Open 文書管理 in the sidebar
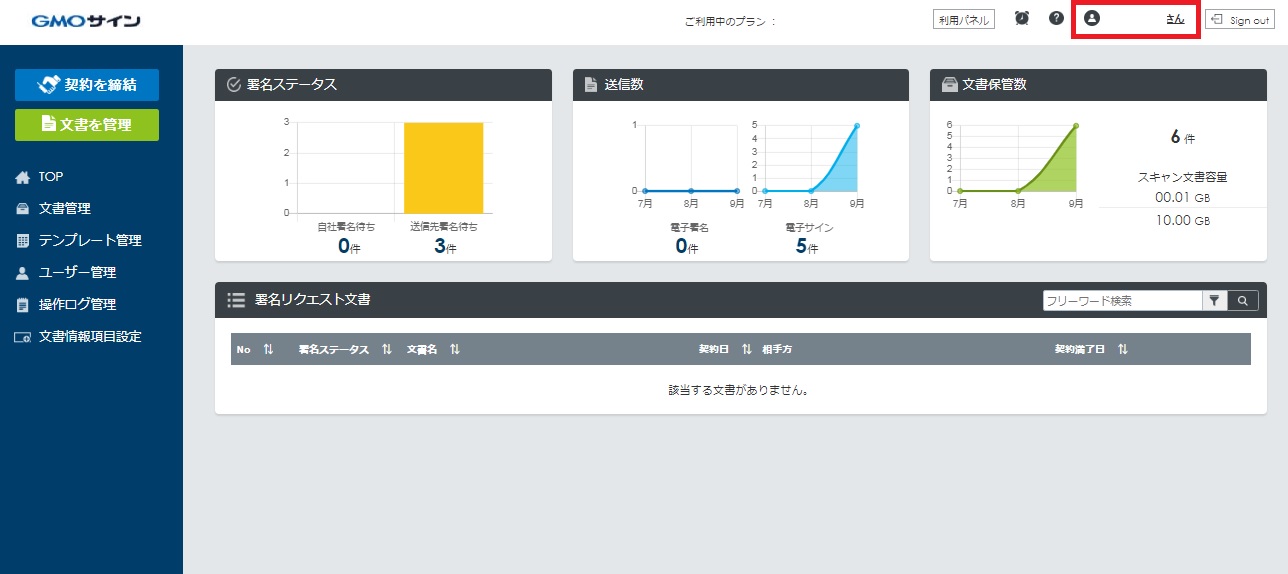The width and height of the screenshot is (1288, 574). 64,209
